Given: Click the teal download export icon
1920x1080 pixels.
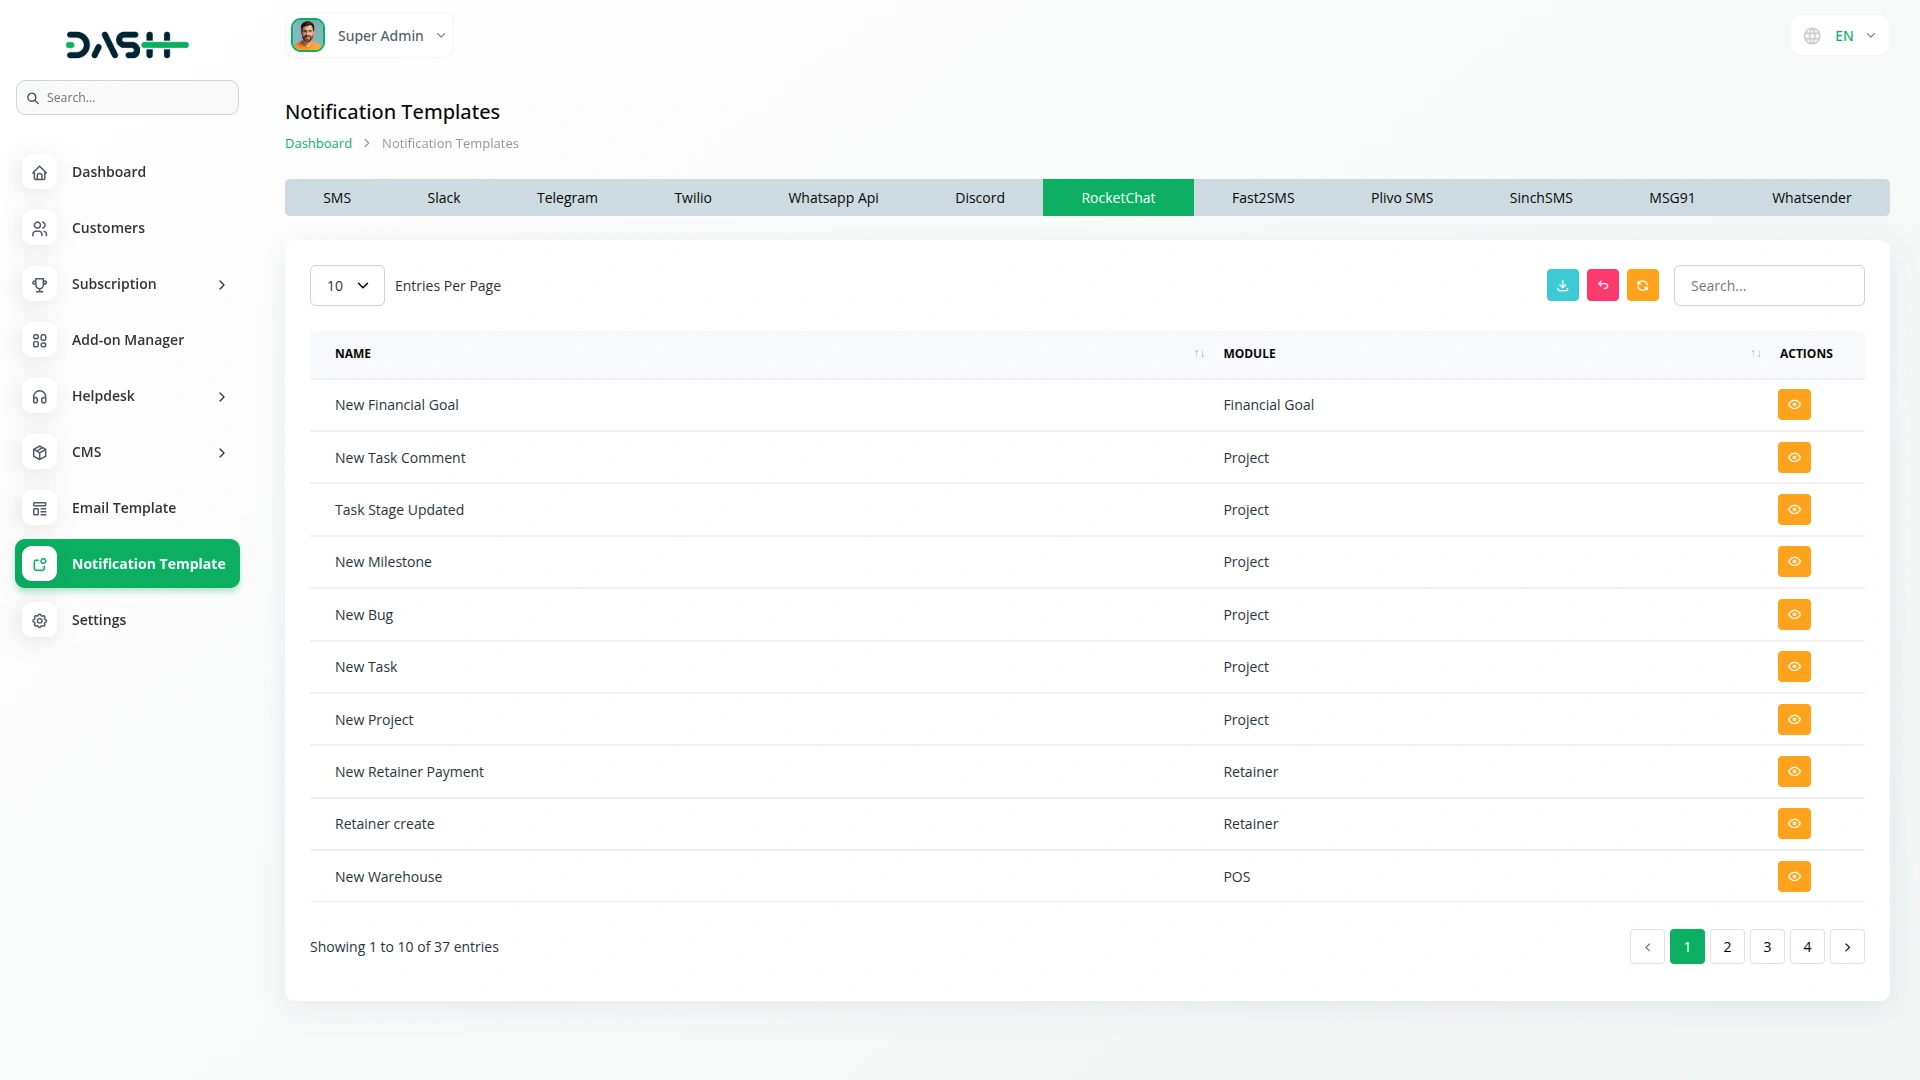Looking at the screenshot, I should 1562,285.
